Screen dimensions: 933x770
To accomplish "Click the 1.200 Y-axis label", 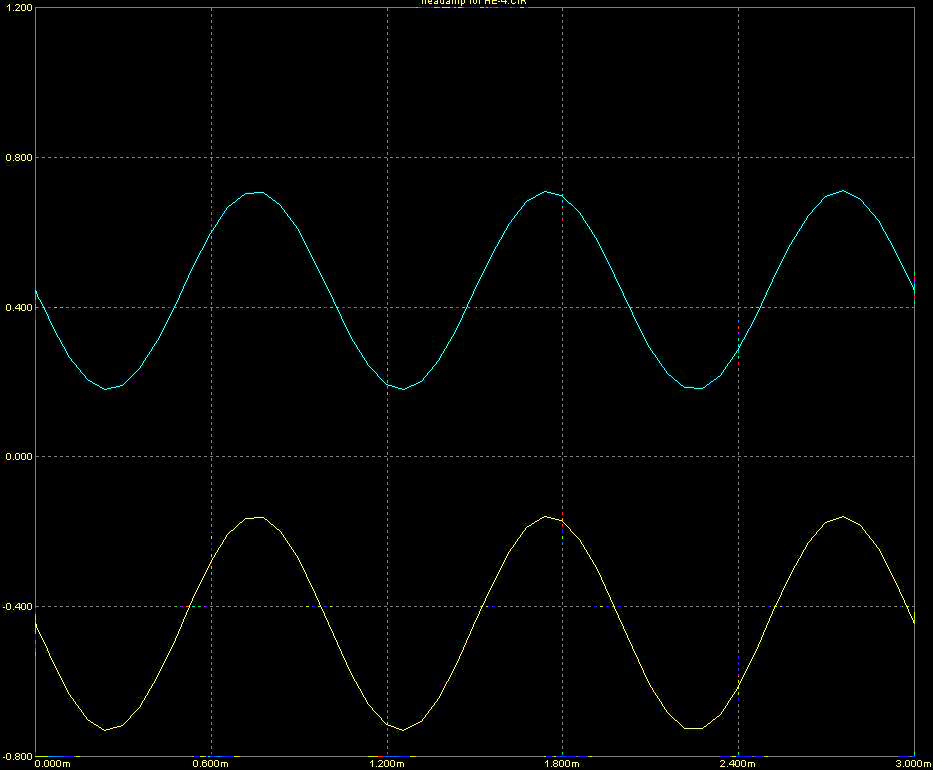I will pos(19,8).
